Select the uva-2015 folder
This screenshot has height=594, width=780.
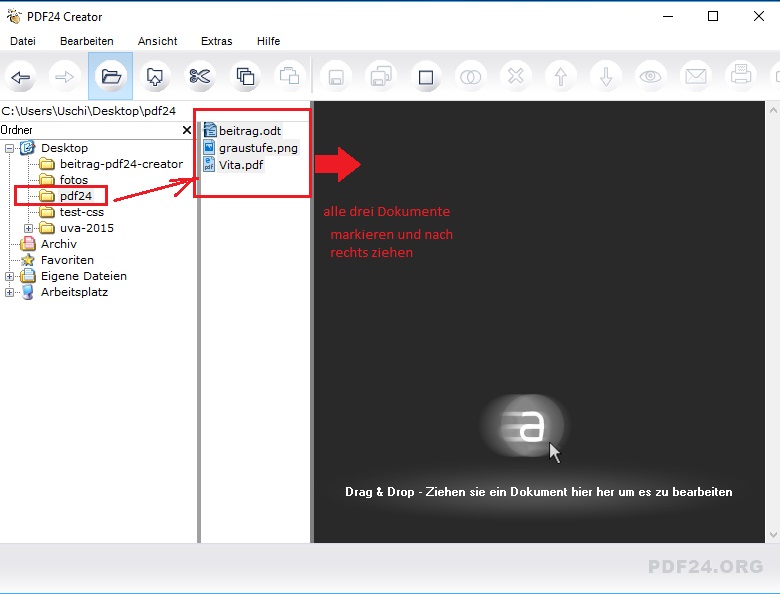87,228
